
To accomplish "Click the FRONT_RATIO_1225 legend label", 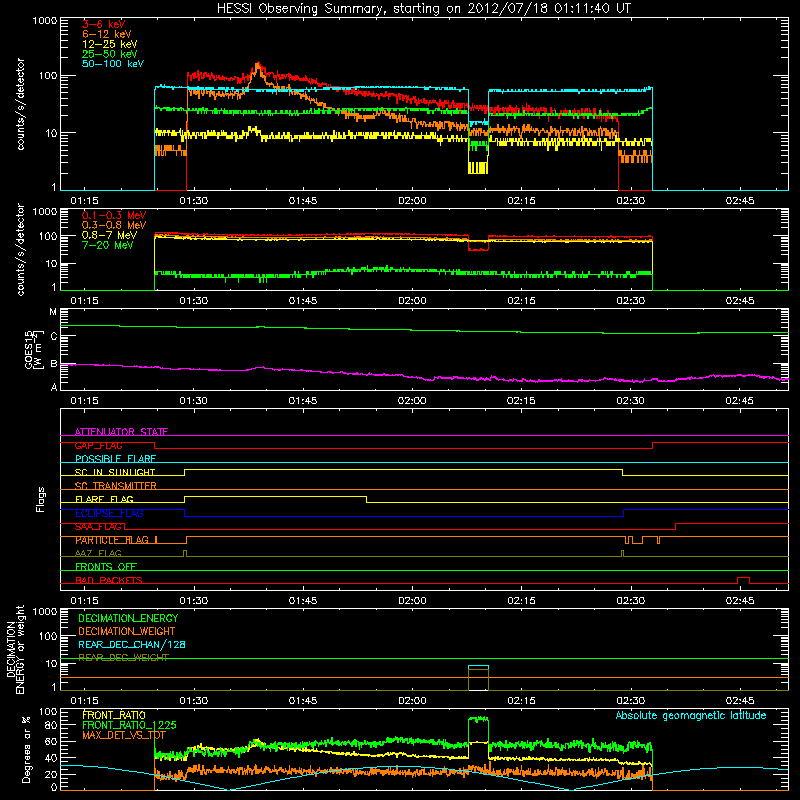I will pyautogui.click(x=129, y=725).
